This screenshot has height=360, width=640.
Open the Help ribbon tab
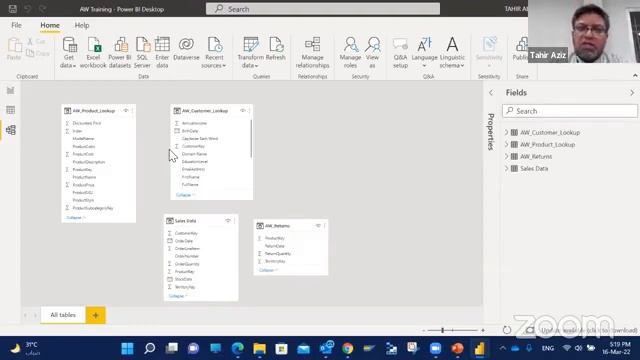[x=82, y=25]
